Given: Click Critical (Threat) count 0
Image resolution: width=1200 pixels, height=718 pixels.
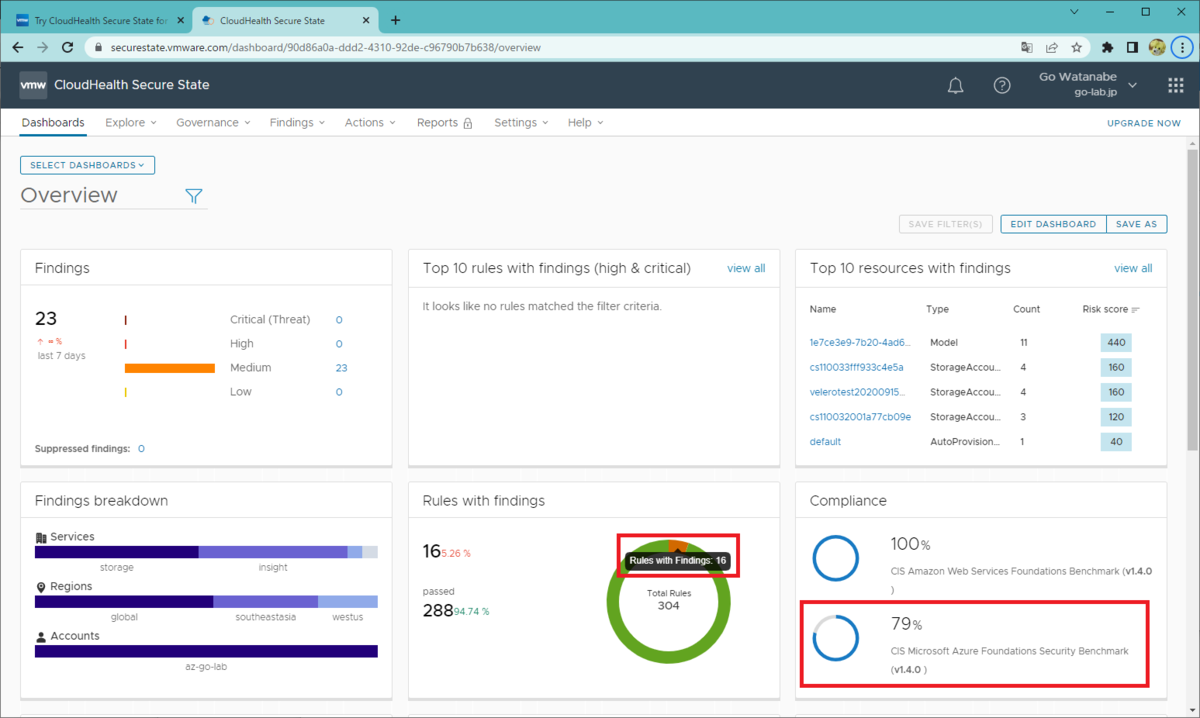Looking at the screenshot, I should tap(339, 320).
